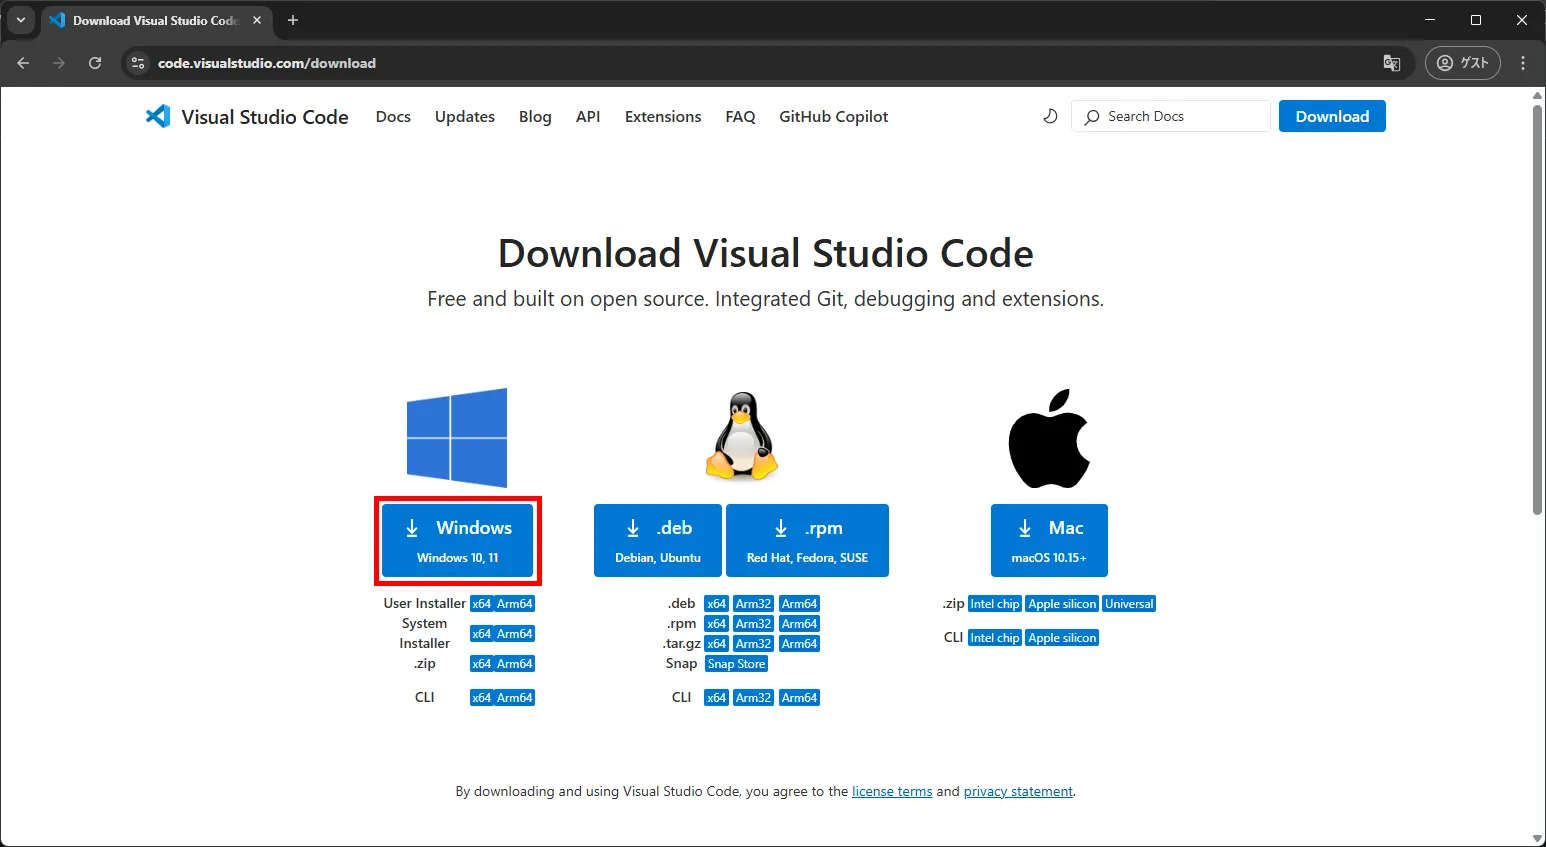Select Linux CLI x64 download
This screenshot has height=847, width=1546.
[x=716, y=698]
